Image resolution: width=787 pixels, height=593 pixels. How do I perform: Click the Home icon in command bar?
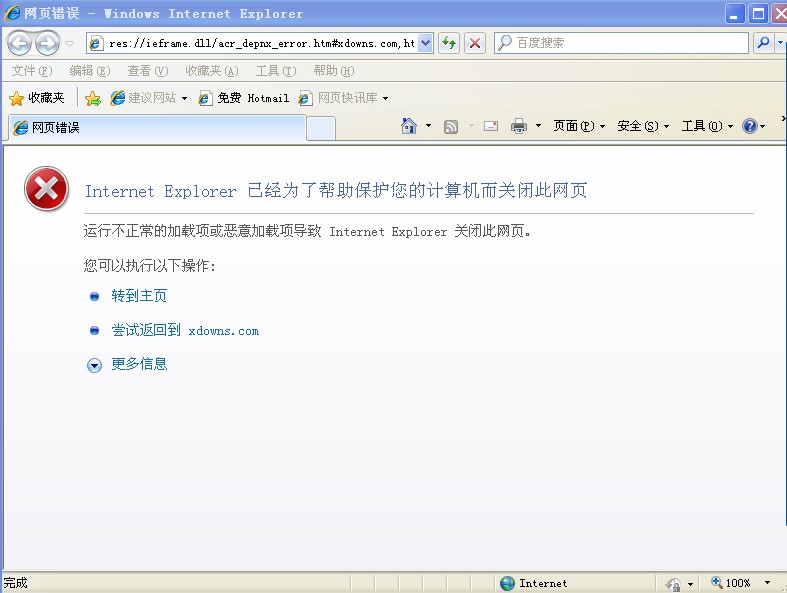pos(409,126)
